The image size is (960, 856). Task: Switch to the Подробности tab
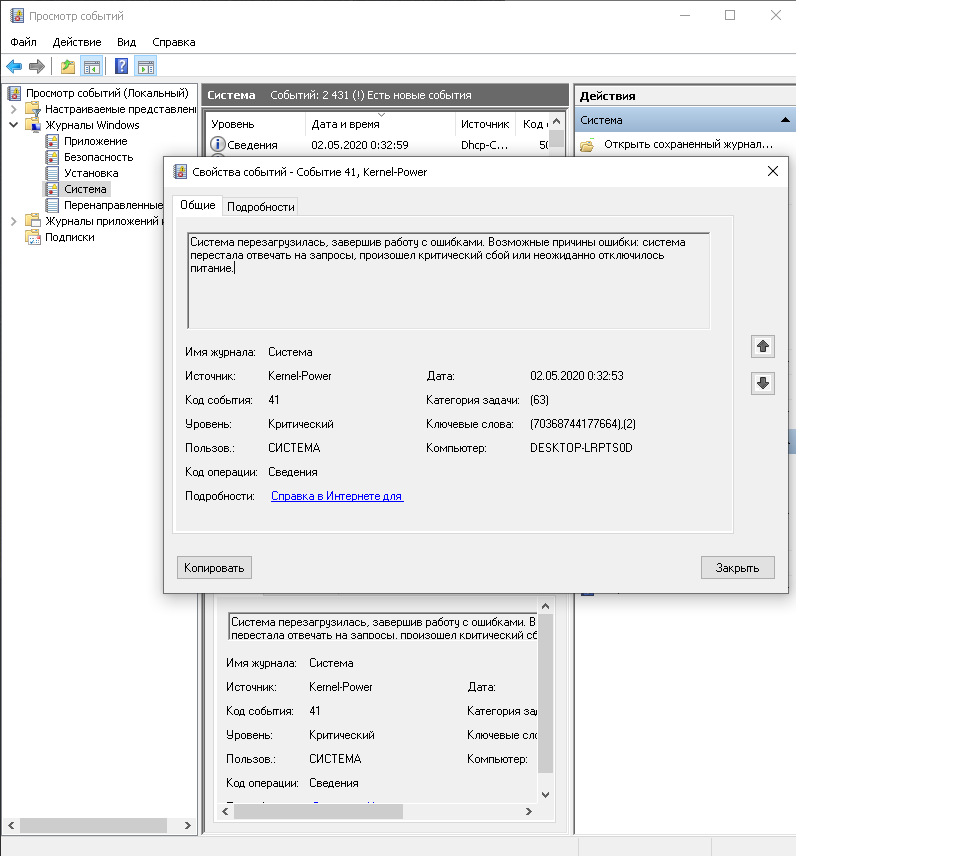pos(261,207)
